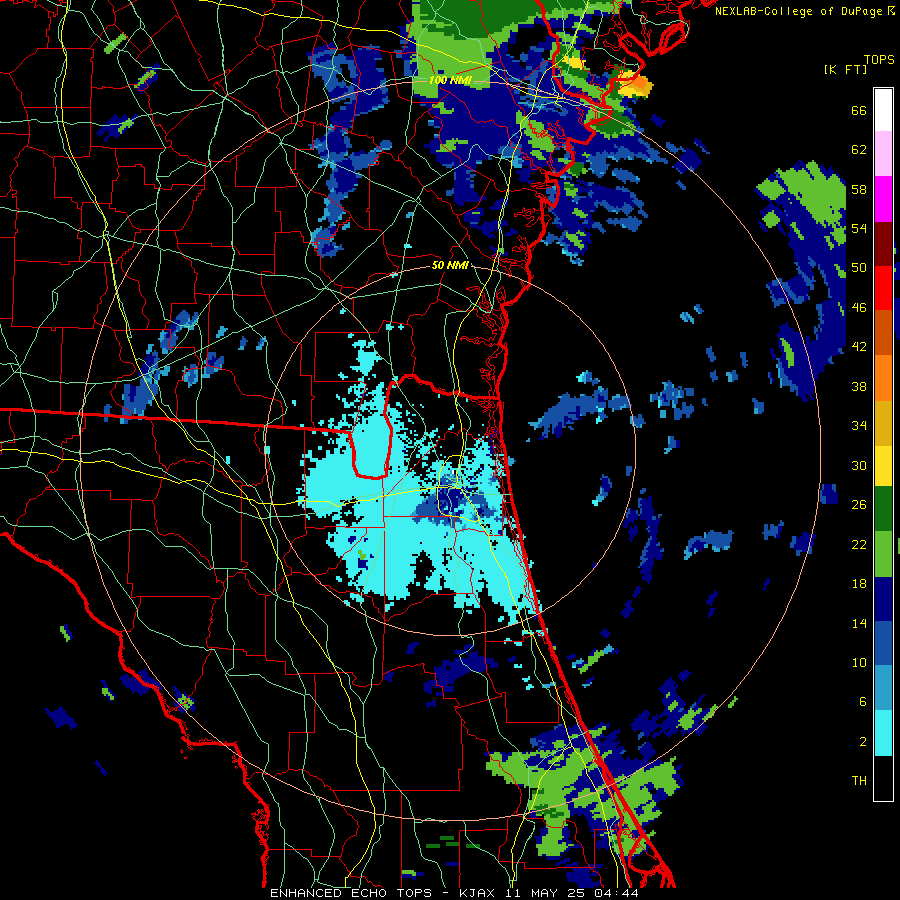Viewport: 900px width, 900px height.
Task: Click the "46" legend value
Action: tap(859, 308)
